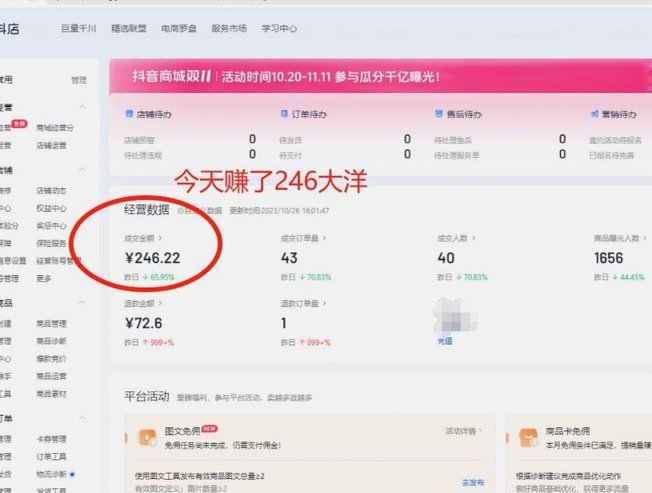Open 成交金额 metric details arrow
Image resolution: width=652 pixels, height=493 pixels.
point(160,238)
